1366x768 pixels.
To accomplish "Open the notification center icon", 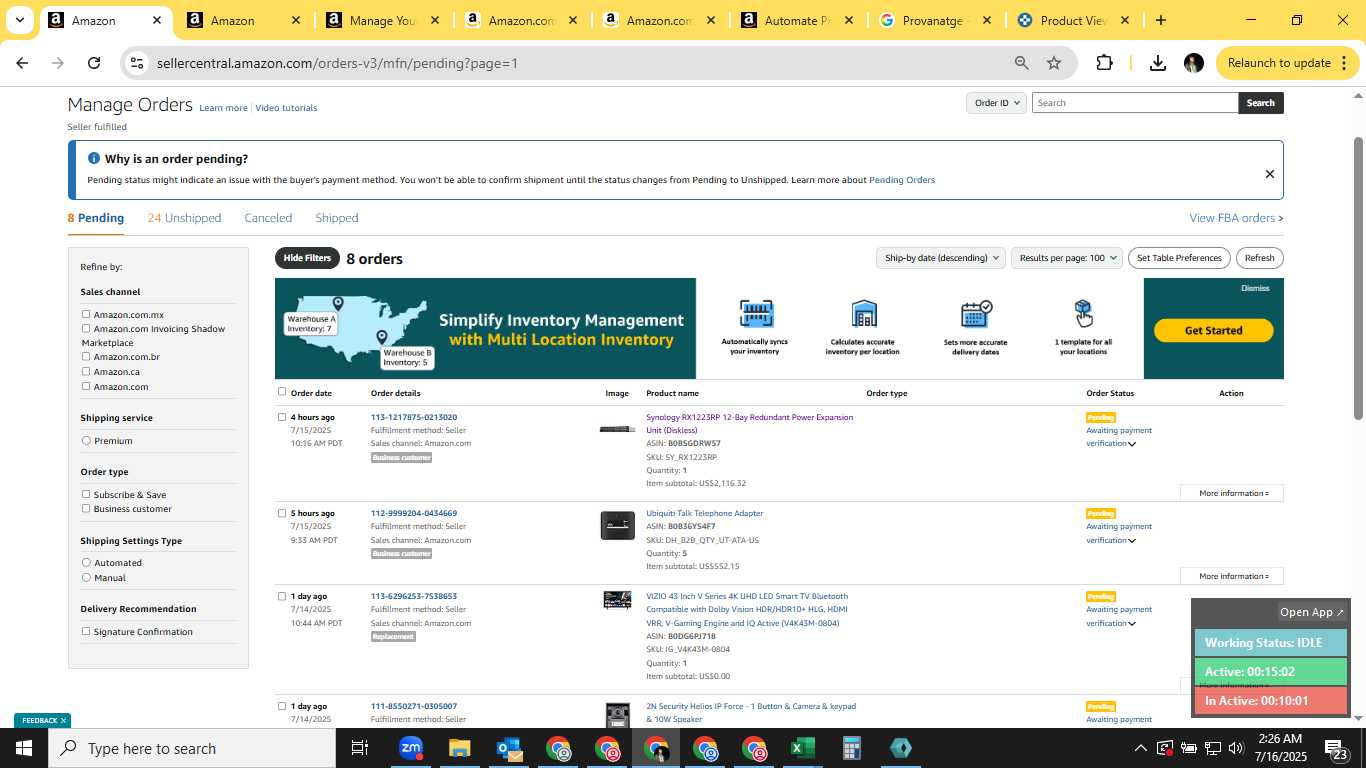I will 1335,749.
